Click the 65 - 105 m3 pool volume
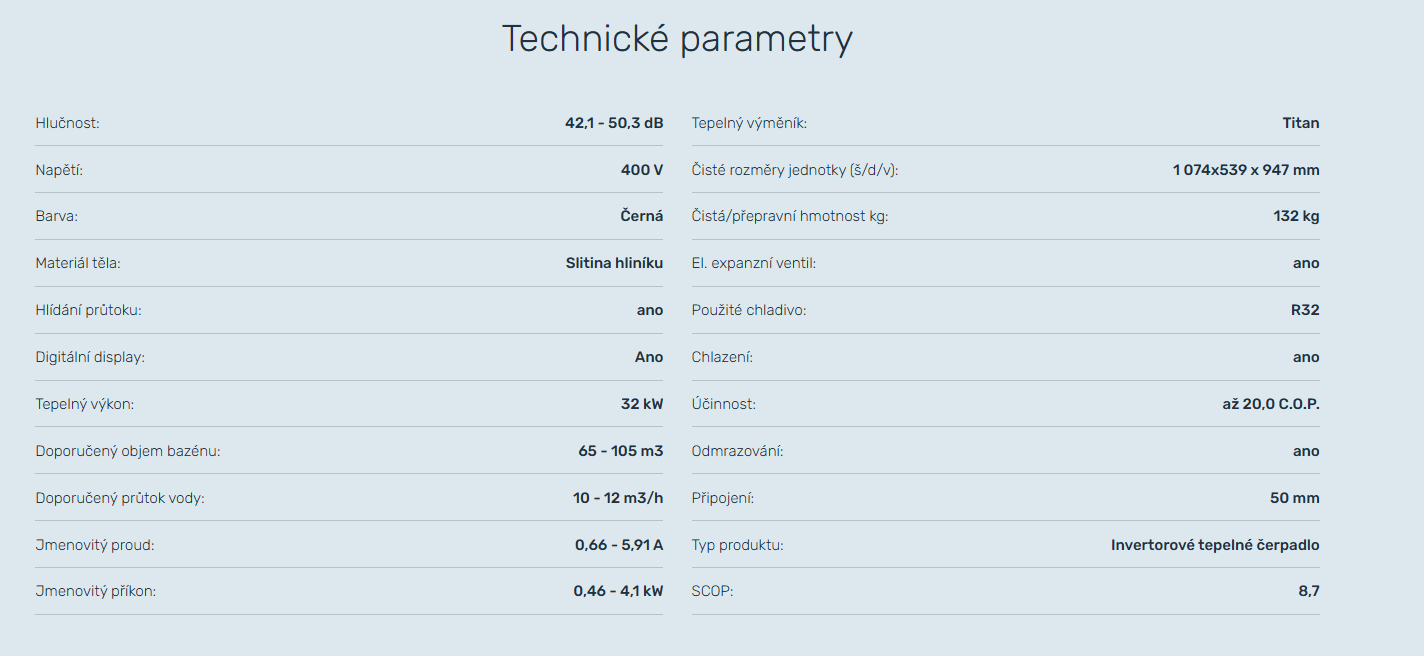1424x656 pixels. [x=621, y=451]
